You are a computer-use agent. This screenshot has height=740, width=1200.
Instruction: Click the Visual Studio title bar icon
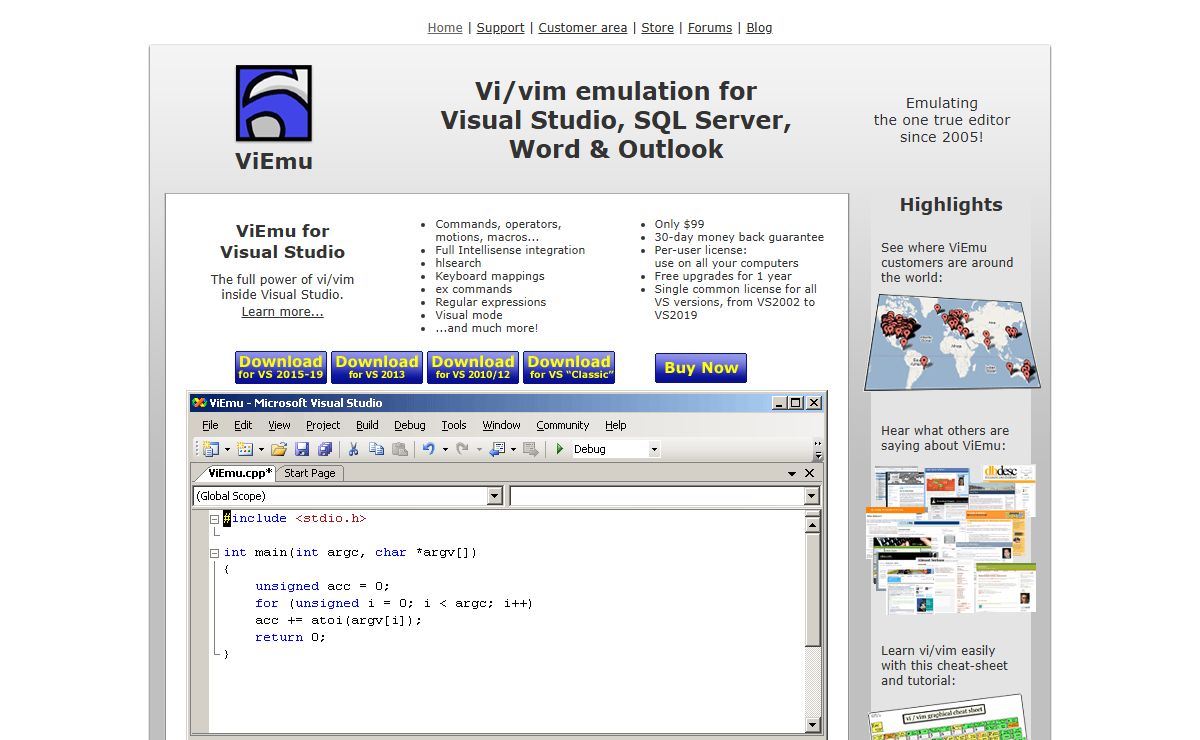tap(199, 403)
